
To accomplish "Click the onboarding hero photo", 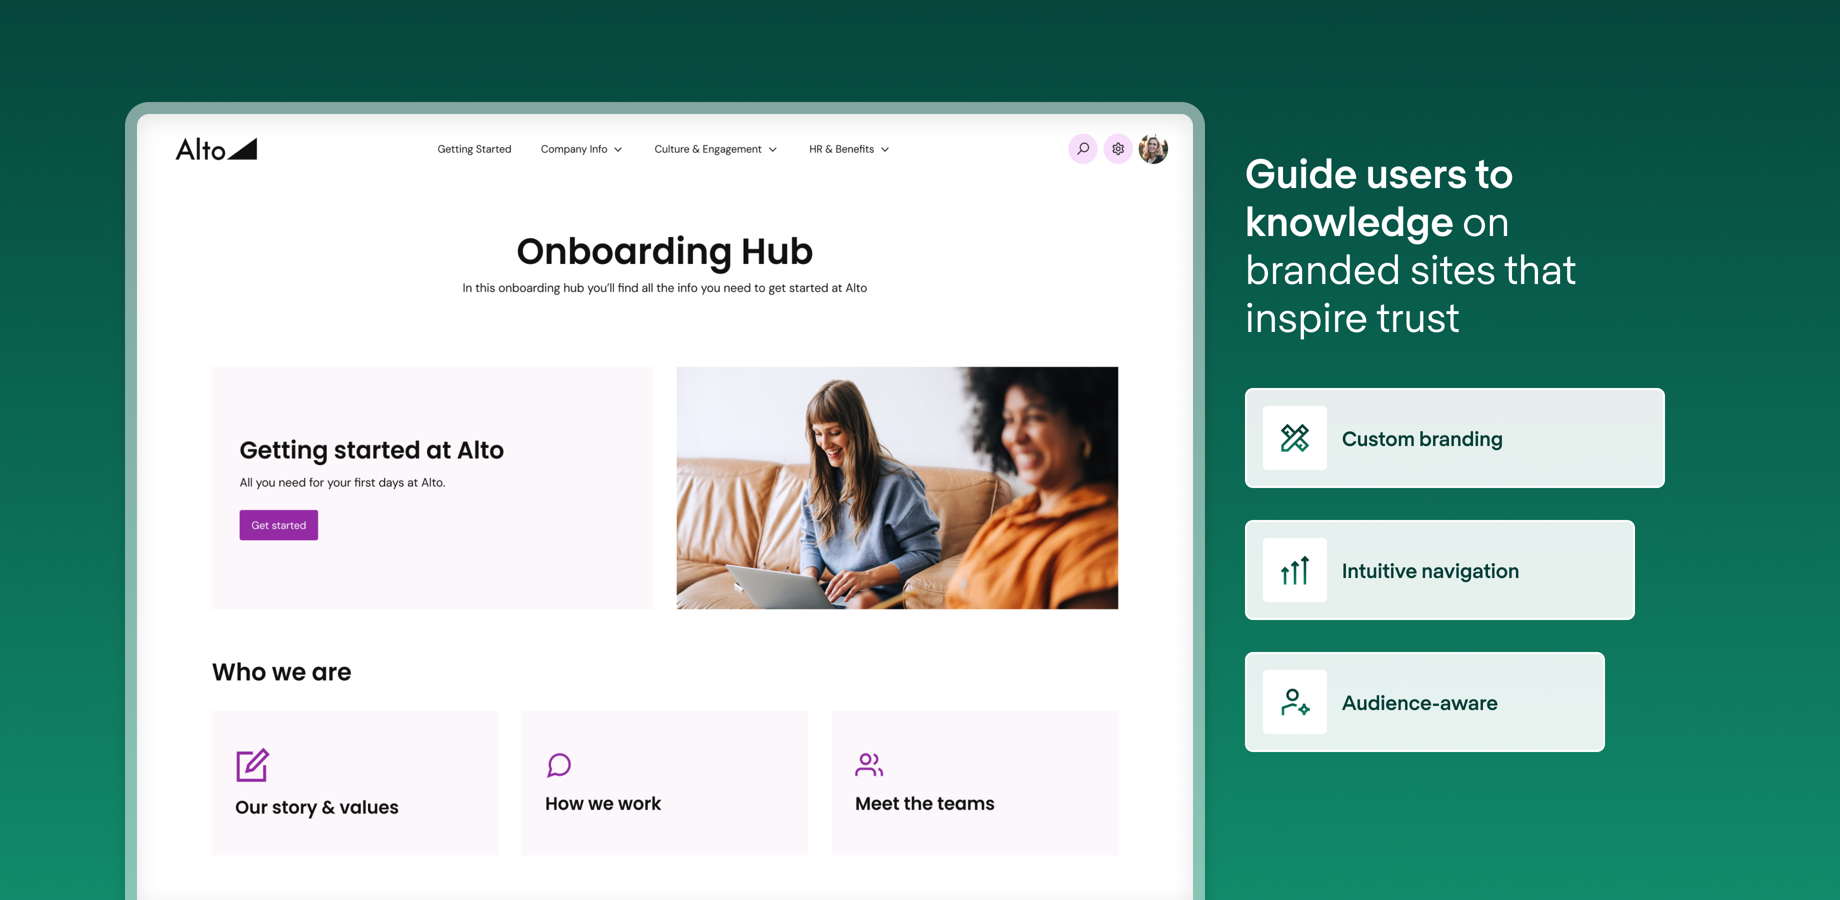I will 896,487.
